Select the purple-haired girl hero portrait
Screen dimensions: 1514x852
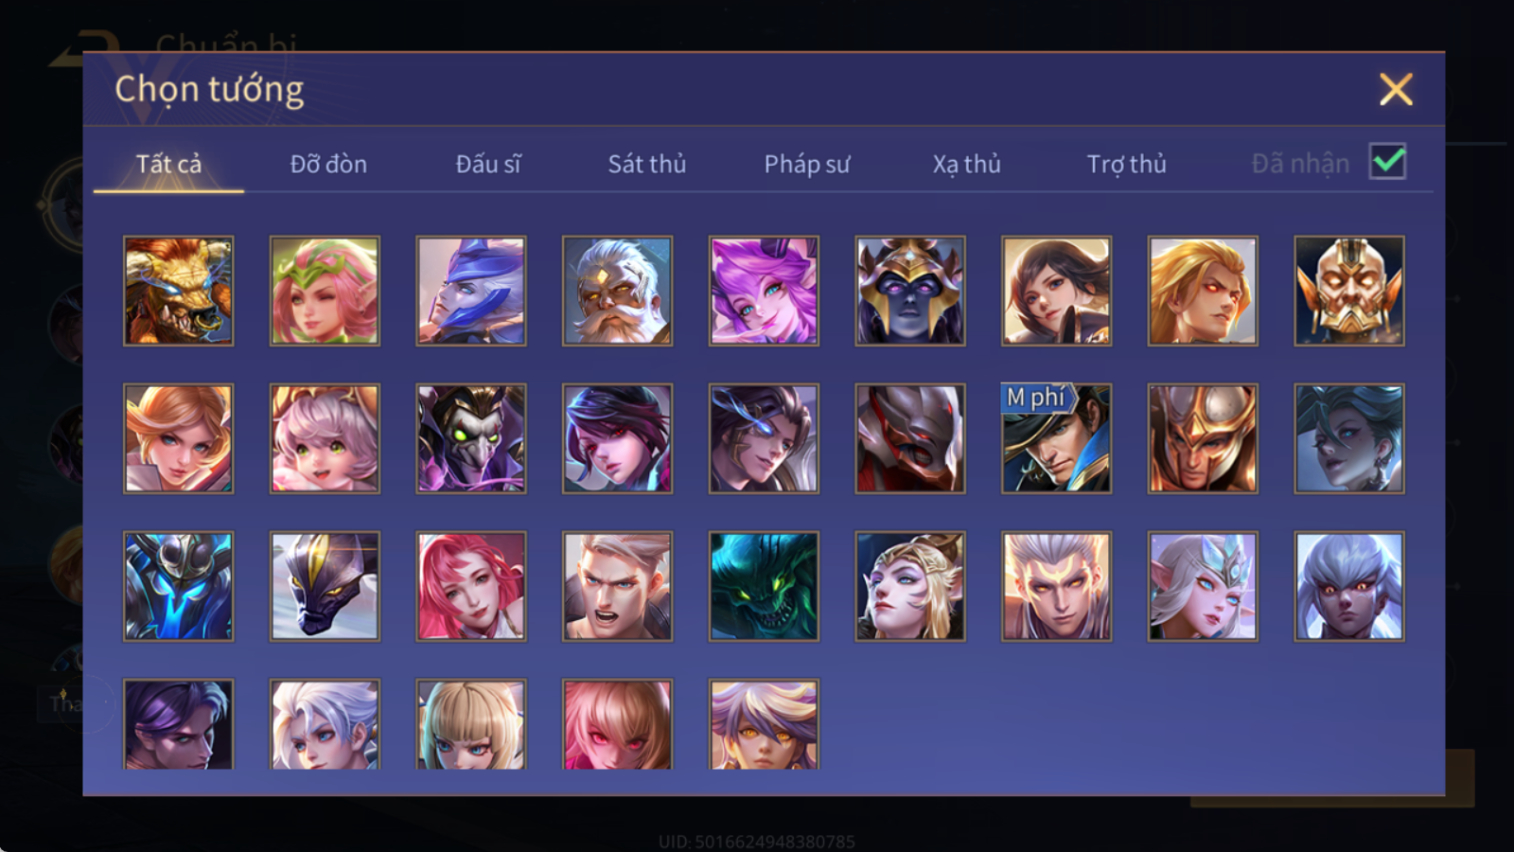tap(764, 291)
